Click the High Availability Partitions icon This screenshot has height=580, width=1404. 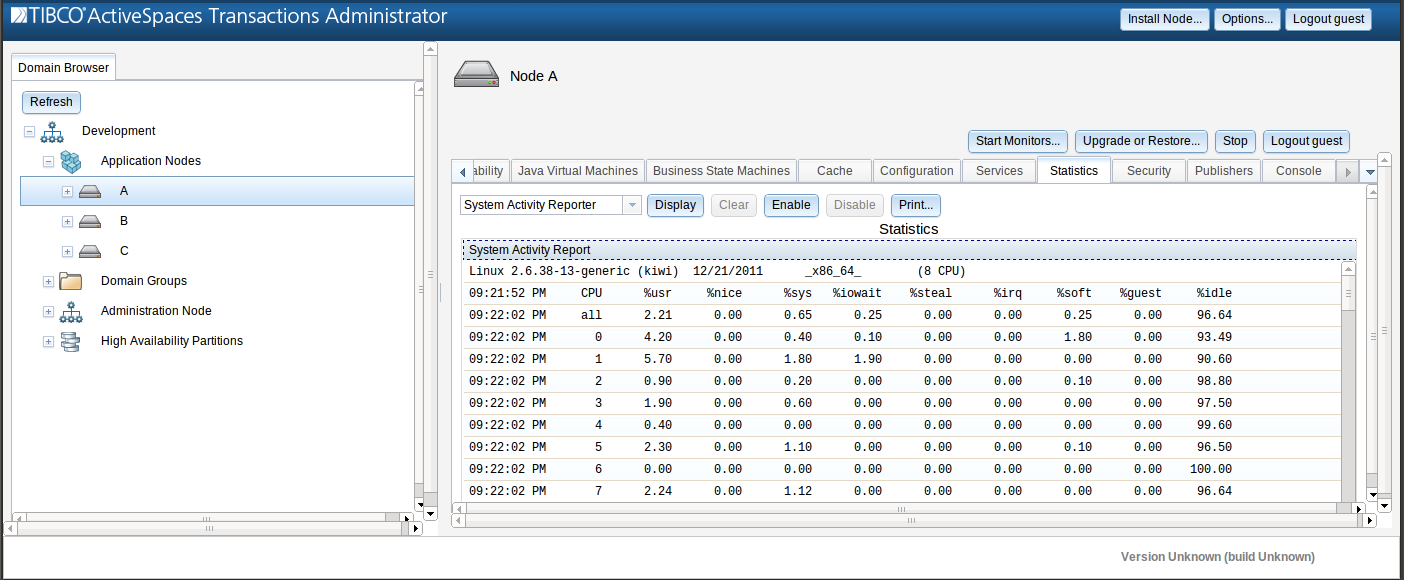pos(70,341)
